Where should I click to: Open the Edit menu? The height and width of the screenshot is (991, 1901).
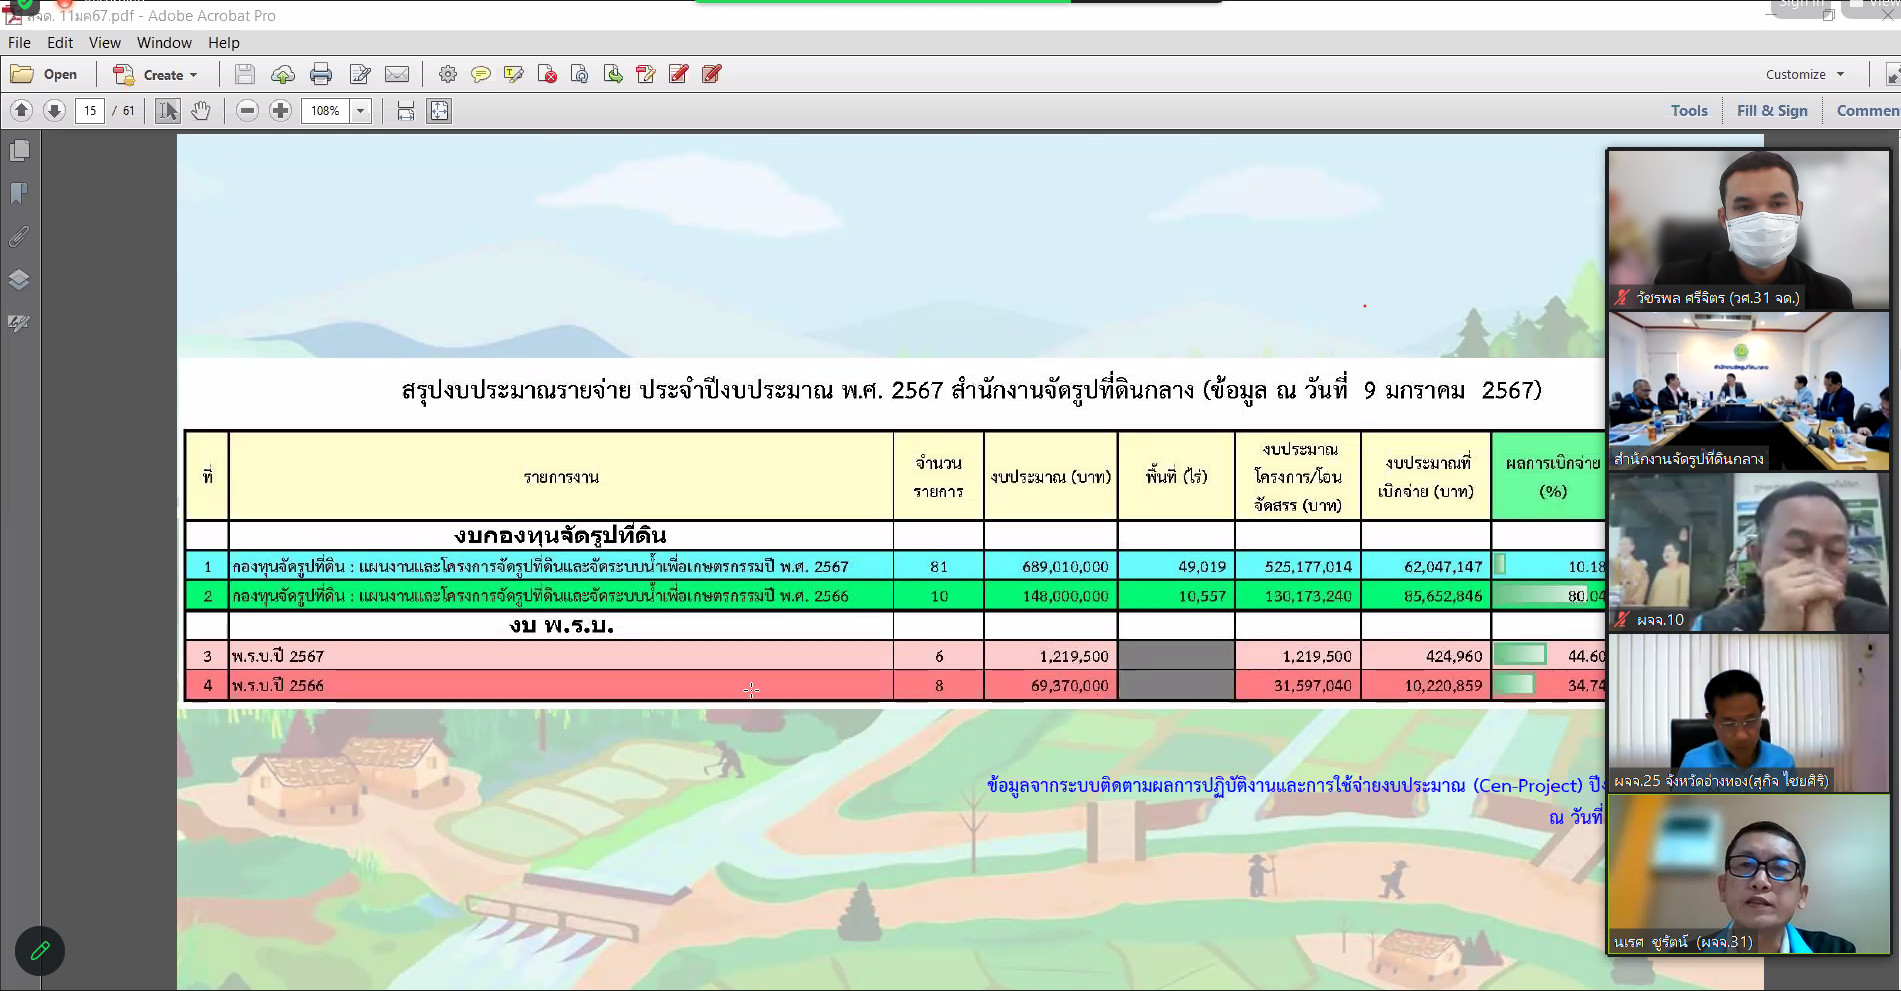60,42
